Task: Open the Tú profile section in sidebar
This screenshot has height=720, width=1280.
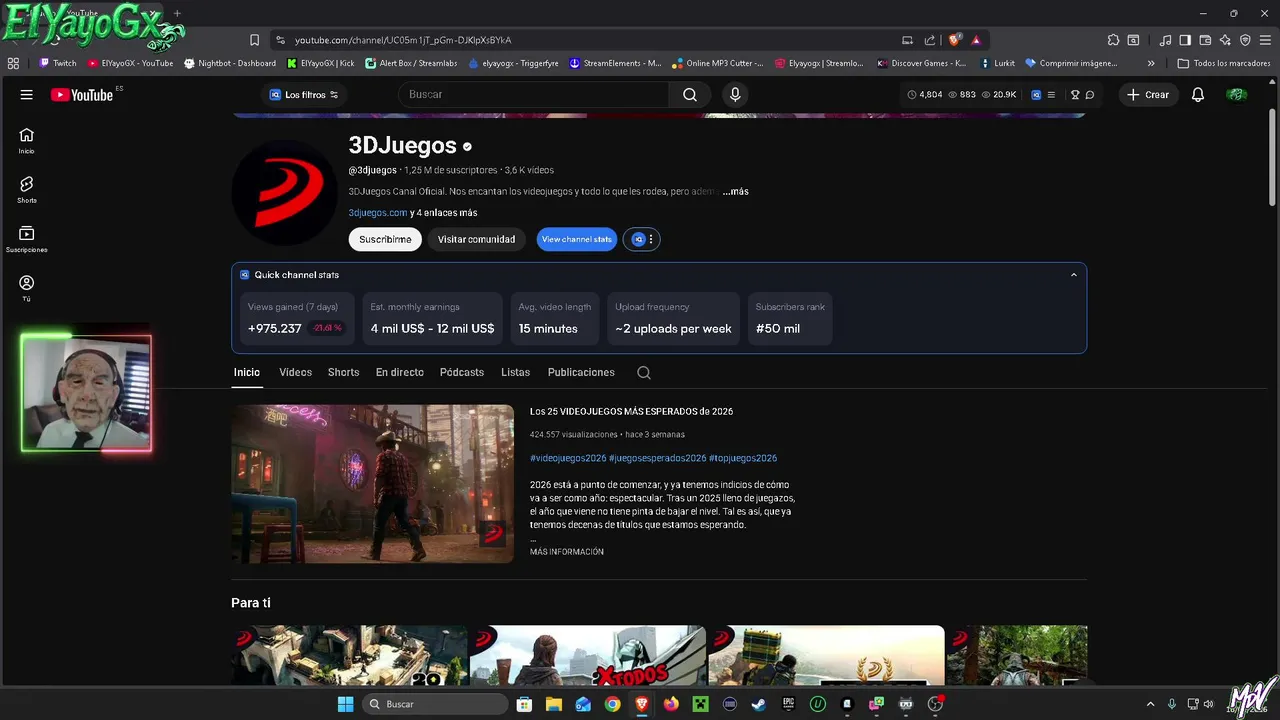Action: pyautogui.click(x=26, y=288)
